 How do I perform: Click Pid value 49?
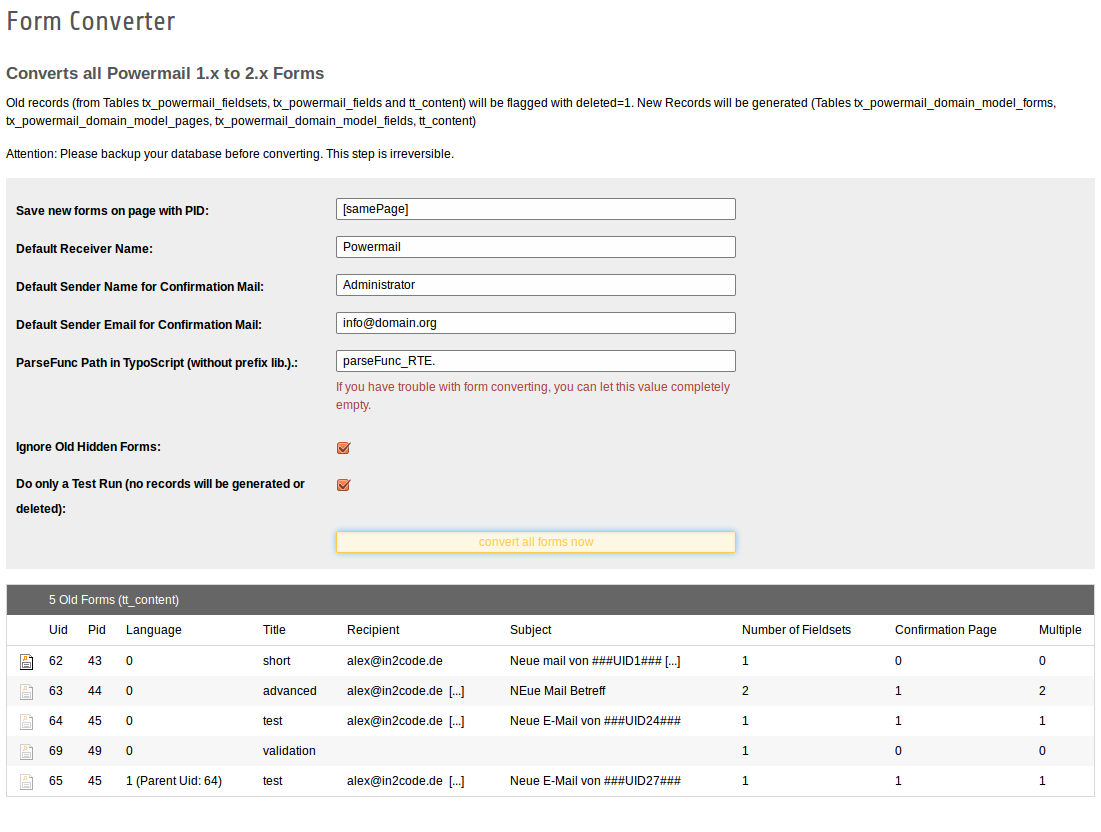click(95, 751)
